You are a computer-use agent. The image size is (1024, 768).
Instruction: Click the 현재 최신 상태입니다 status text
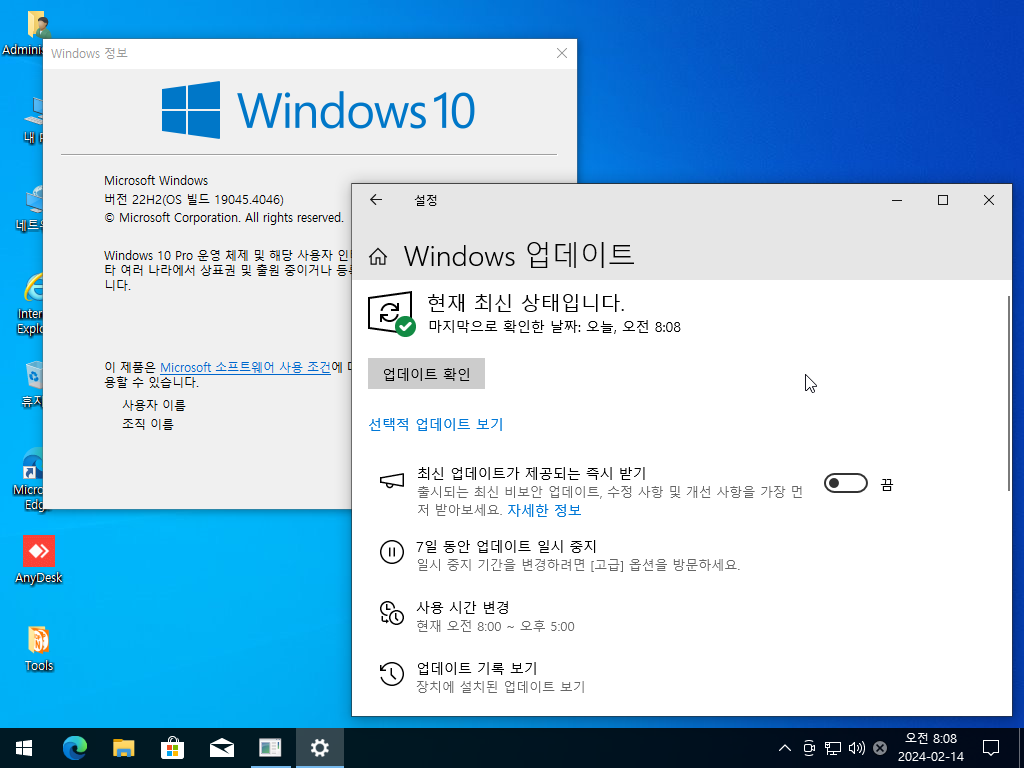[526, 303]
